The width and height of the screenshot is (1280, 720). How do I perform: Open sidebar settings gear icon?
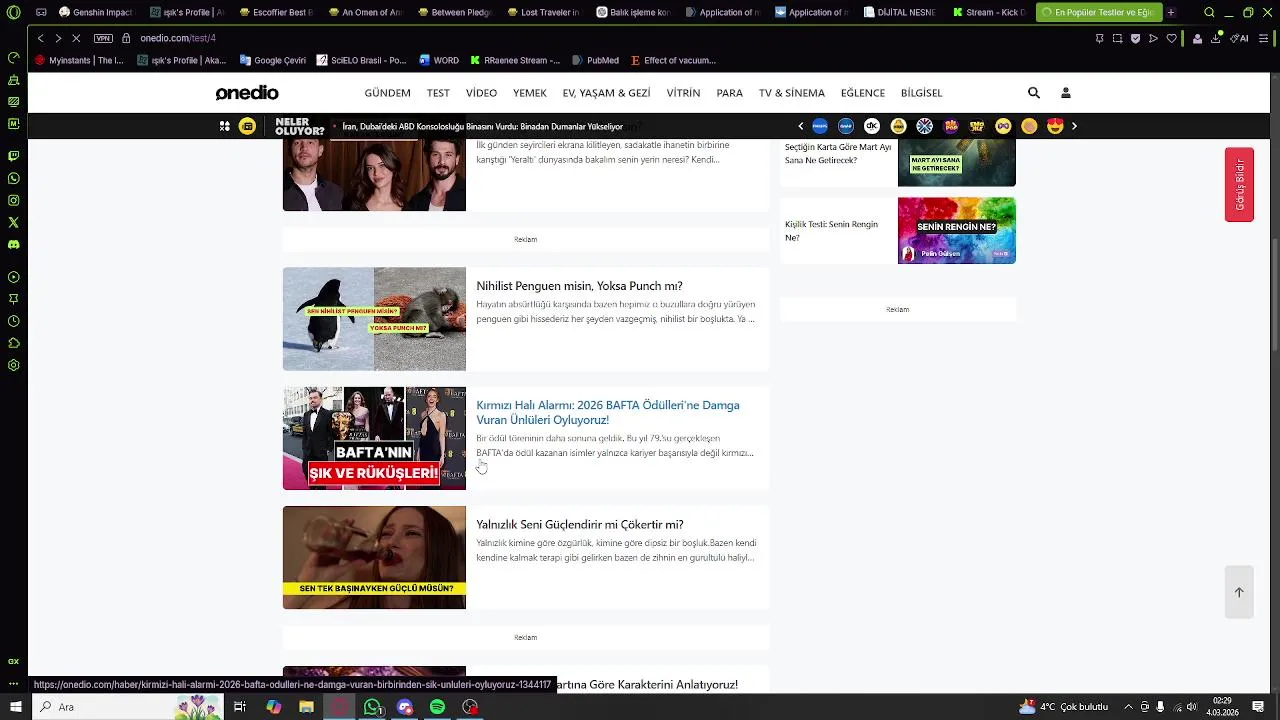13,365
